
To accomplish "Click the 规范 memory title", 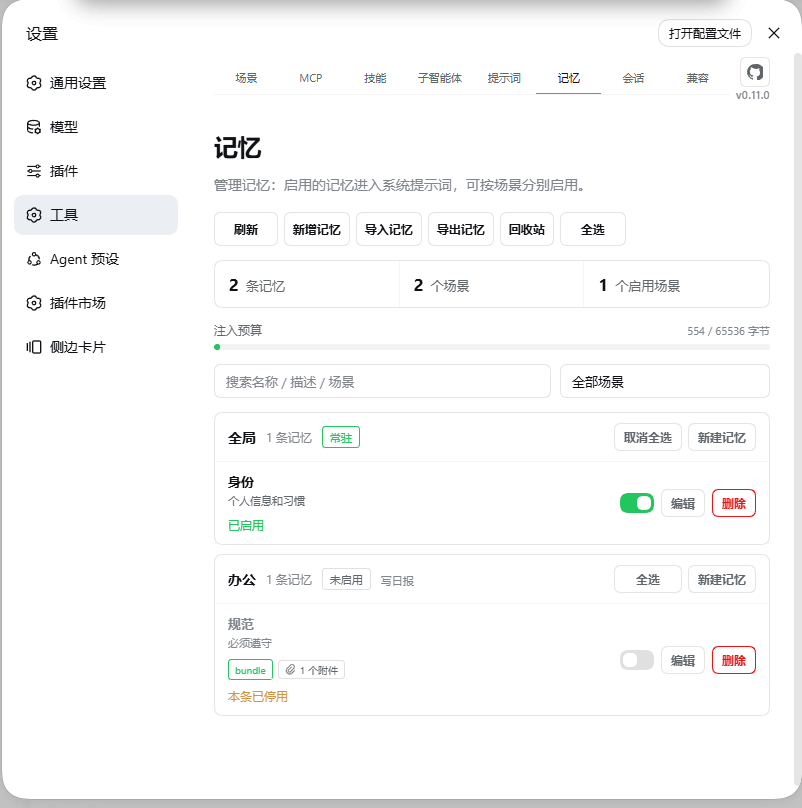I will [x=241, y=625].
